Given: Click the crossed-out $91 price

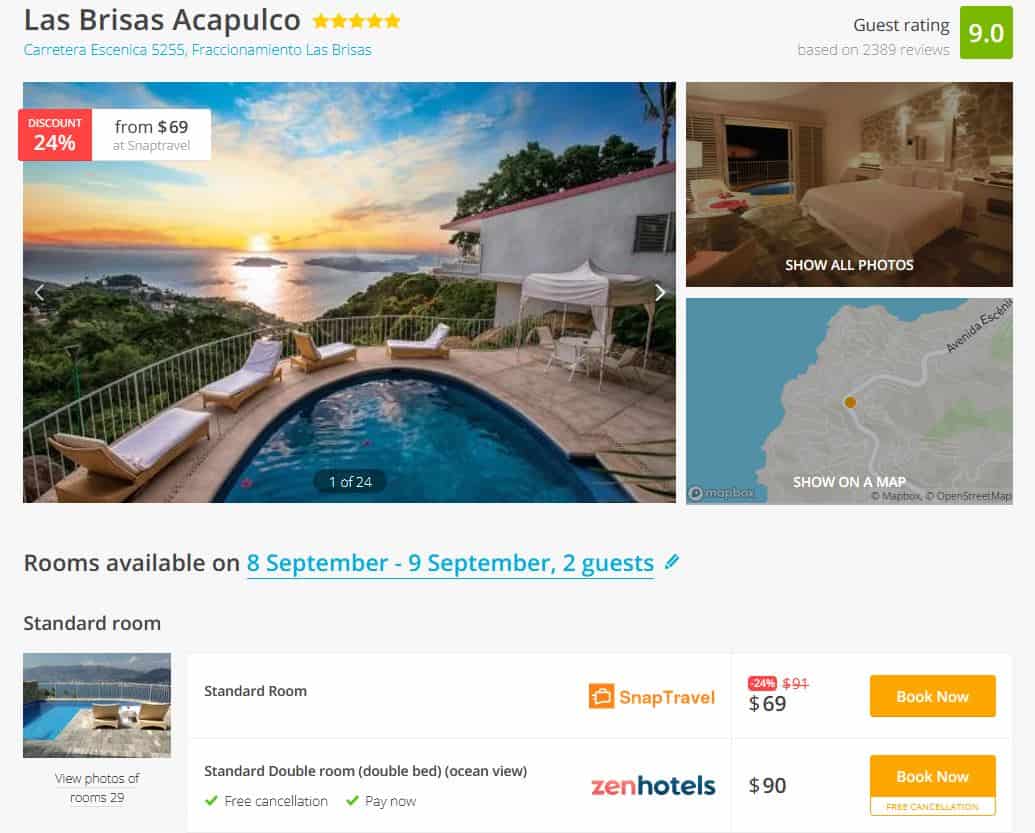Looking at the screenshot, I should (x=795, y=684).
